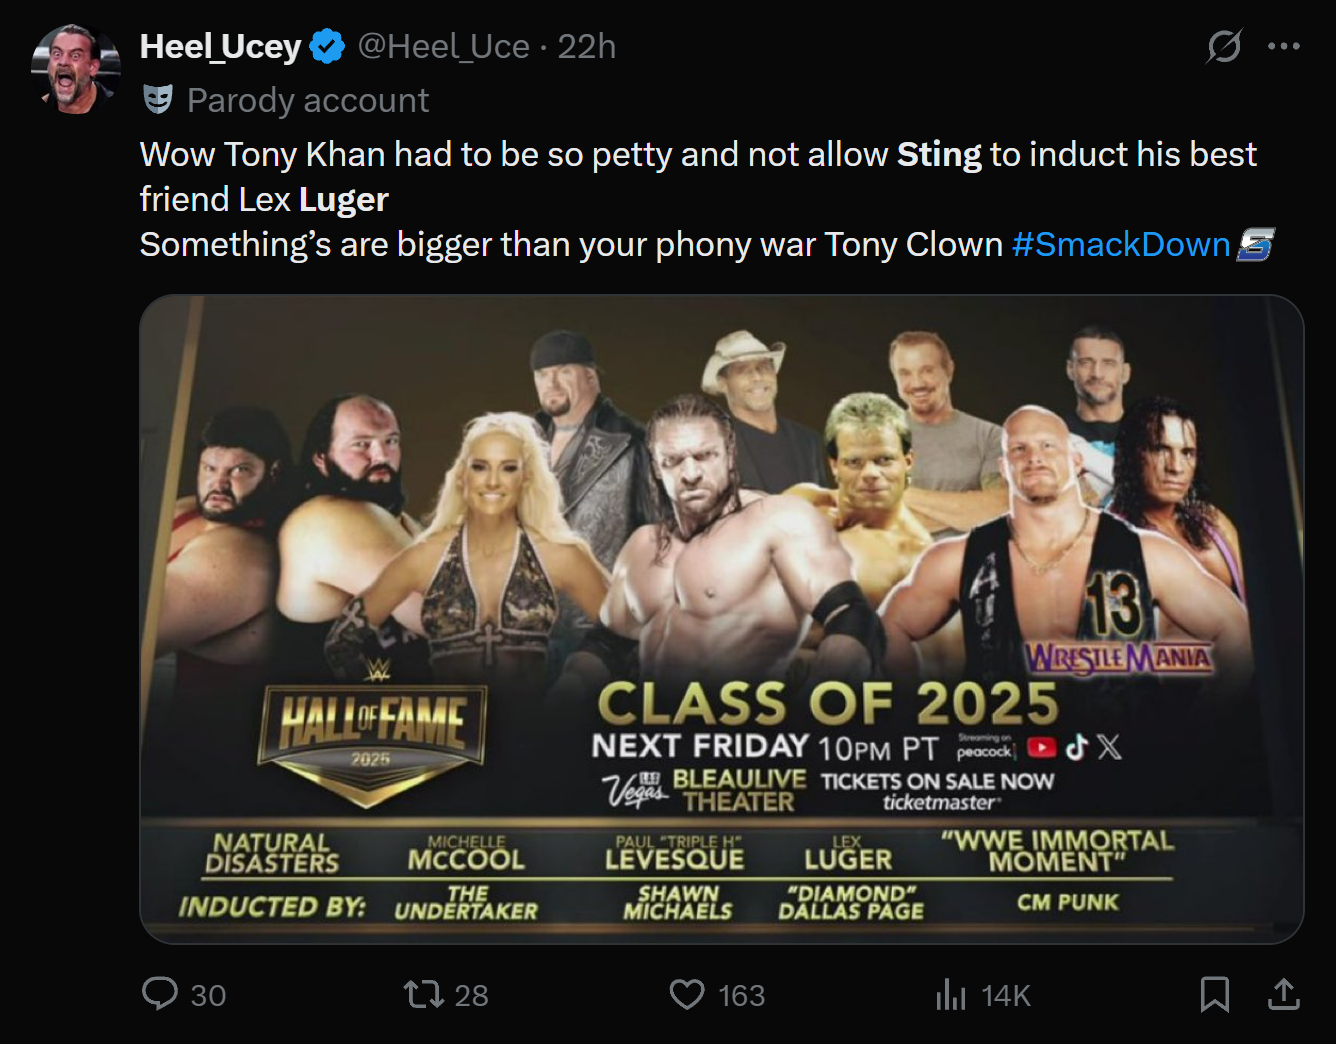Select the Parody account label

tap(308, 100)
